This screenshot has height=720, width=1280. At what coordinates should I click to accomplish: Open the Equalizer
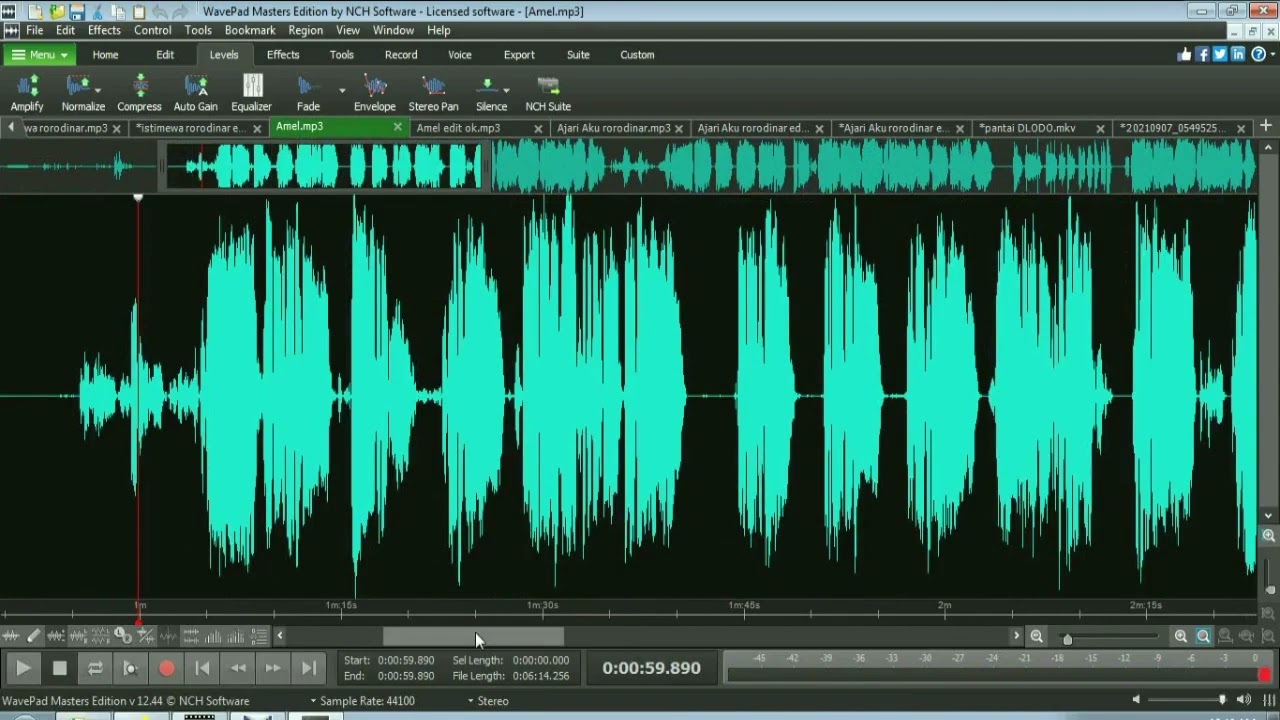(252, 93)
